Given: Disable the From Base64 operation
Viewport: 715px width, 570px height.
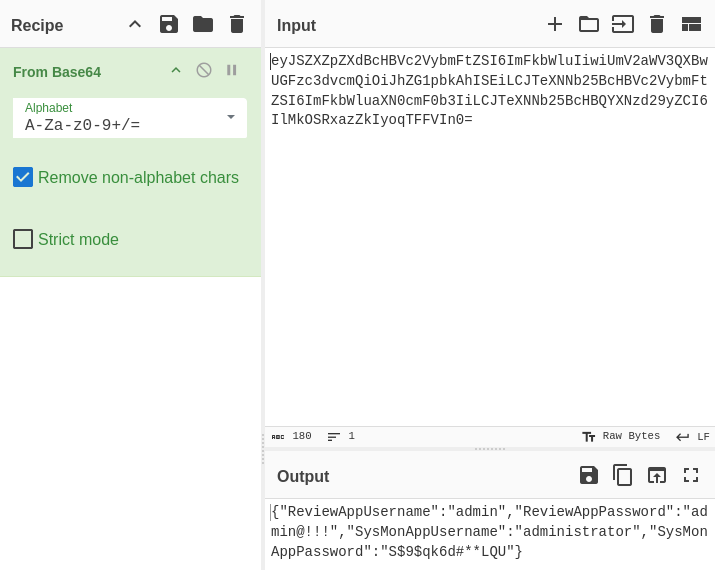Looking at the screenshot, I should click(204, 70).
